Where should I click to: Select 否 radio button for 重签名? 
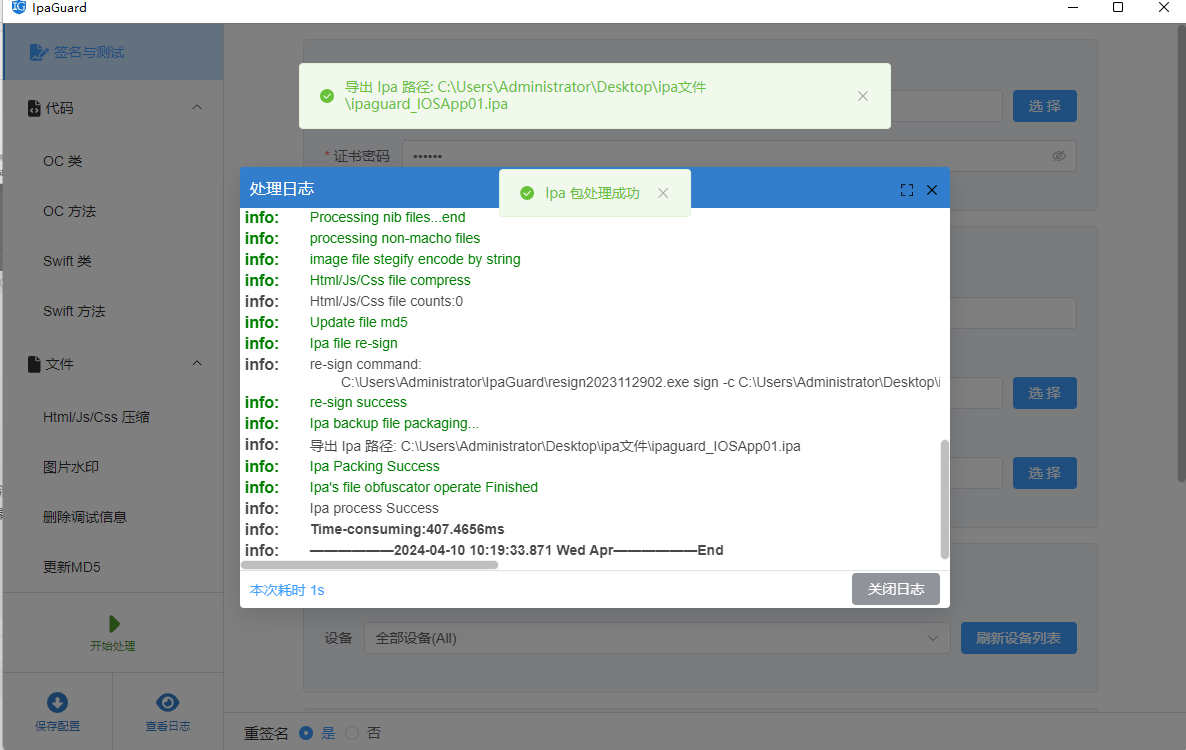(352, 733)
